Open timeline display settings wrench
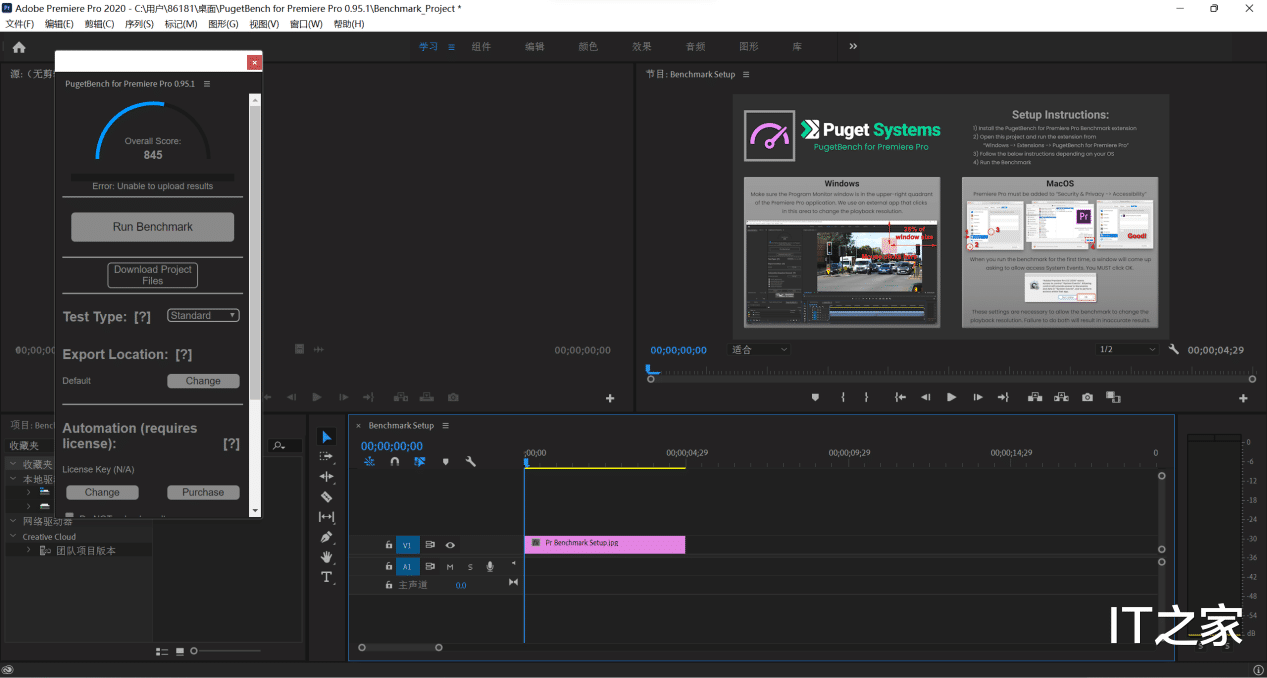Image resolution: width=1267 pixels, height=678 pixels. (x=470, y=462)
